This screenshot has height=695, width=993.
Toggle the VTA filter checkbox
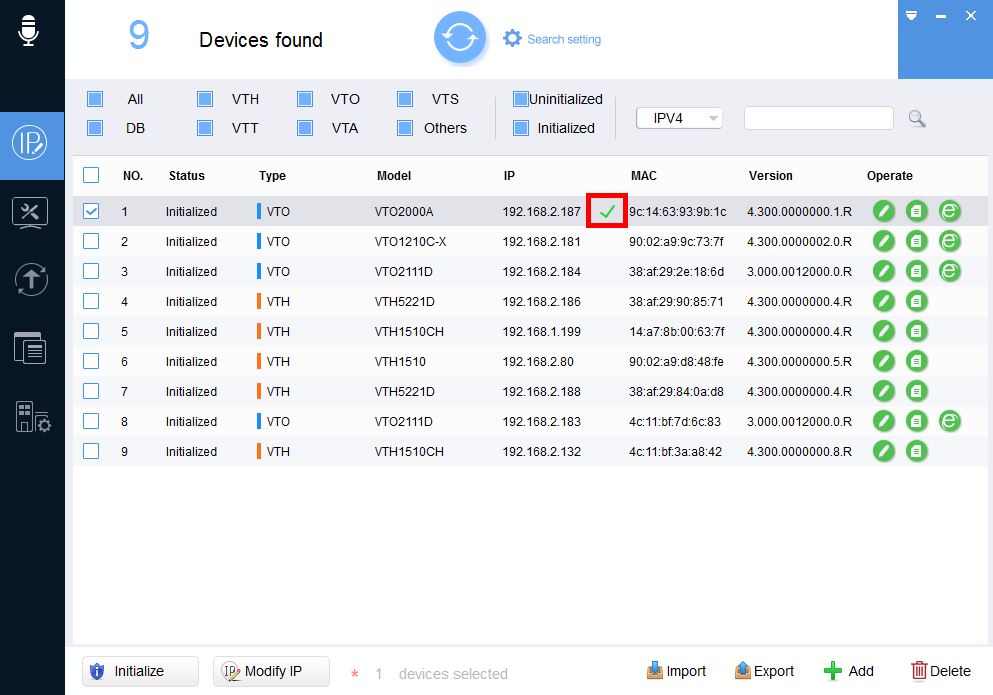[305, 128]
